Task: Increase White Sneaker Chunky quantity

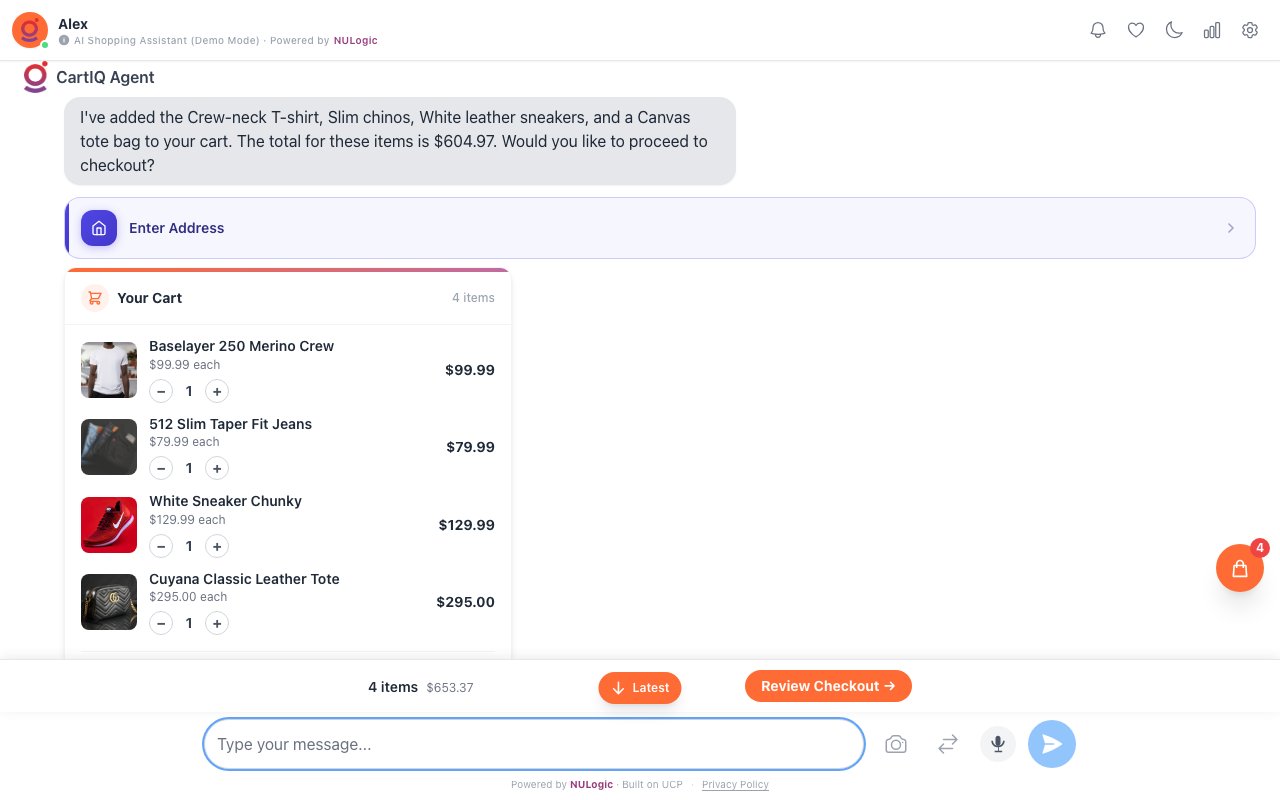Action: pos(217,546)
